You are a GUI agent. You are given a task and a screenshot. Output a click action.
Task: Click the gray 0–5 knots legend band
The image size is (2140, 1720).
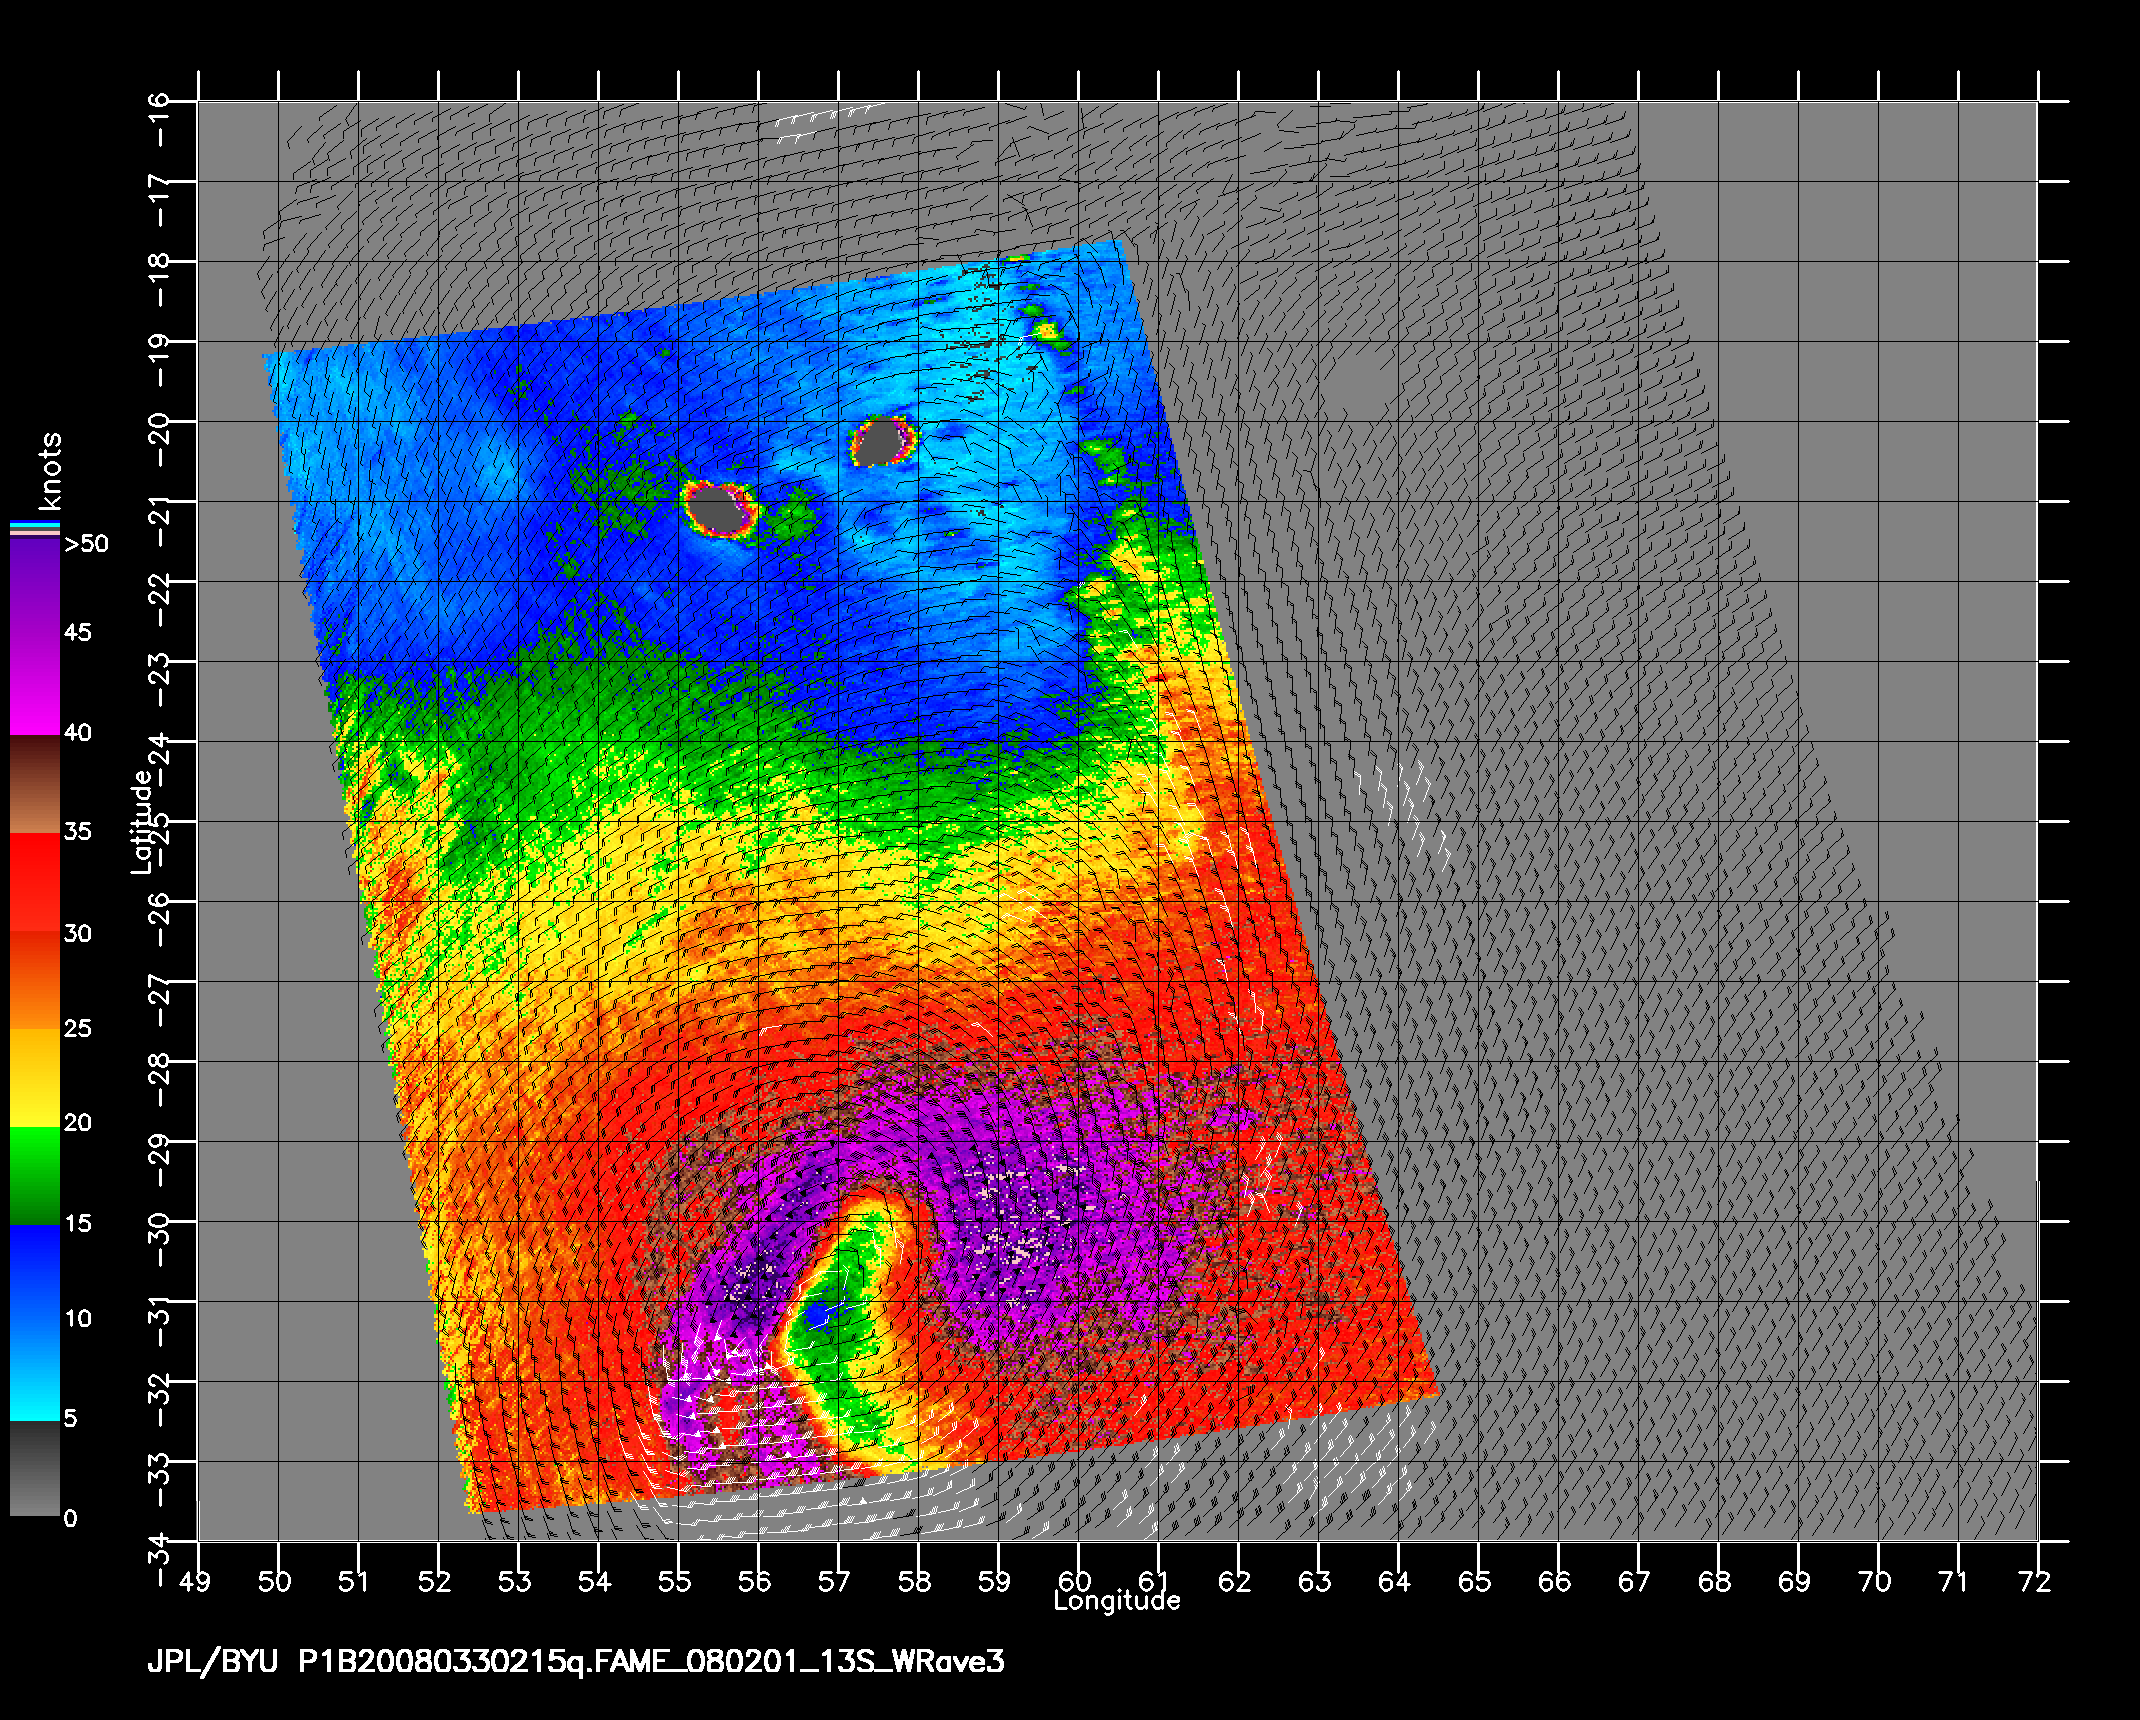tap(35, 1468)
